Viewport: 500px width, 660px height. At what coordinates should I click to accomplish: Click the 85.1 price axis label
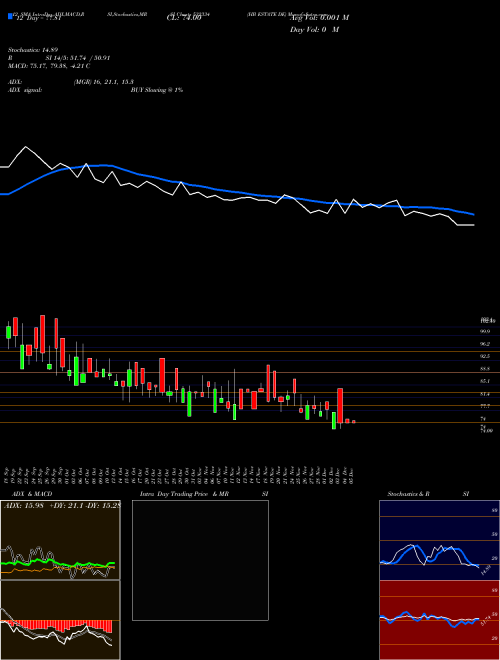coord(485,381)
